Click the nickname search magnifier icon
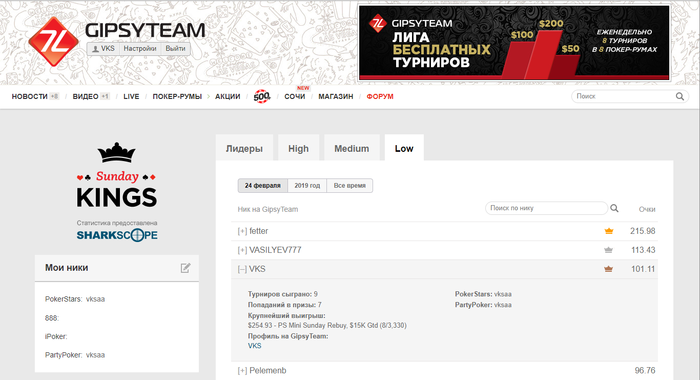The width and height of the screenshot is (700, 380). click(x=615, y=208)
